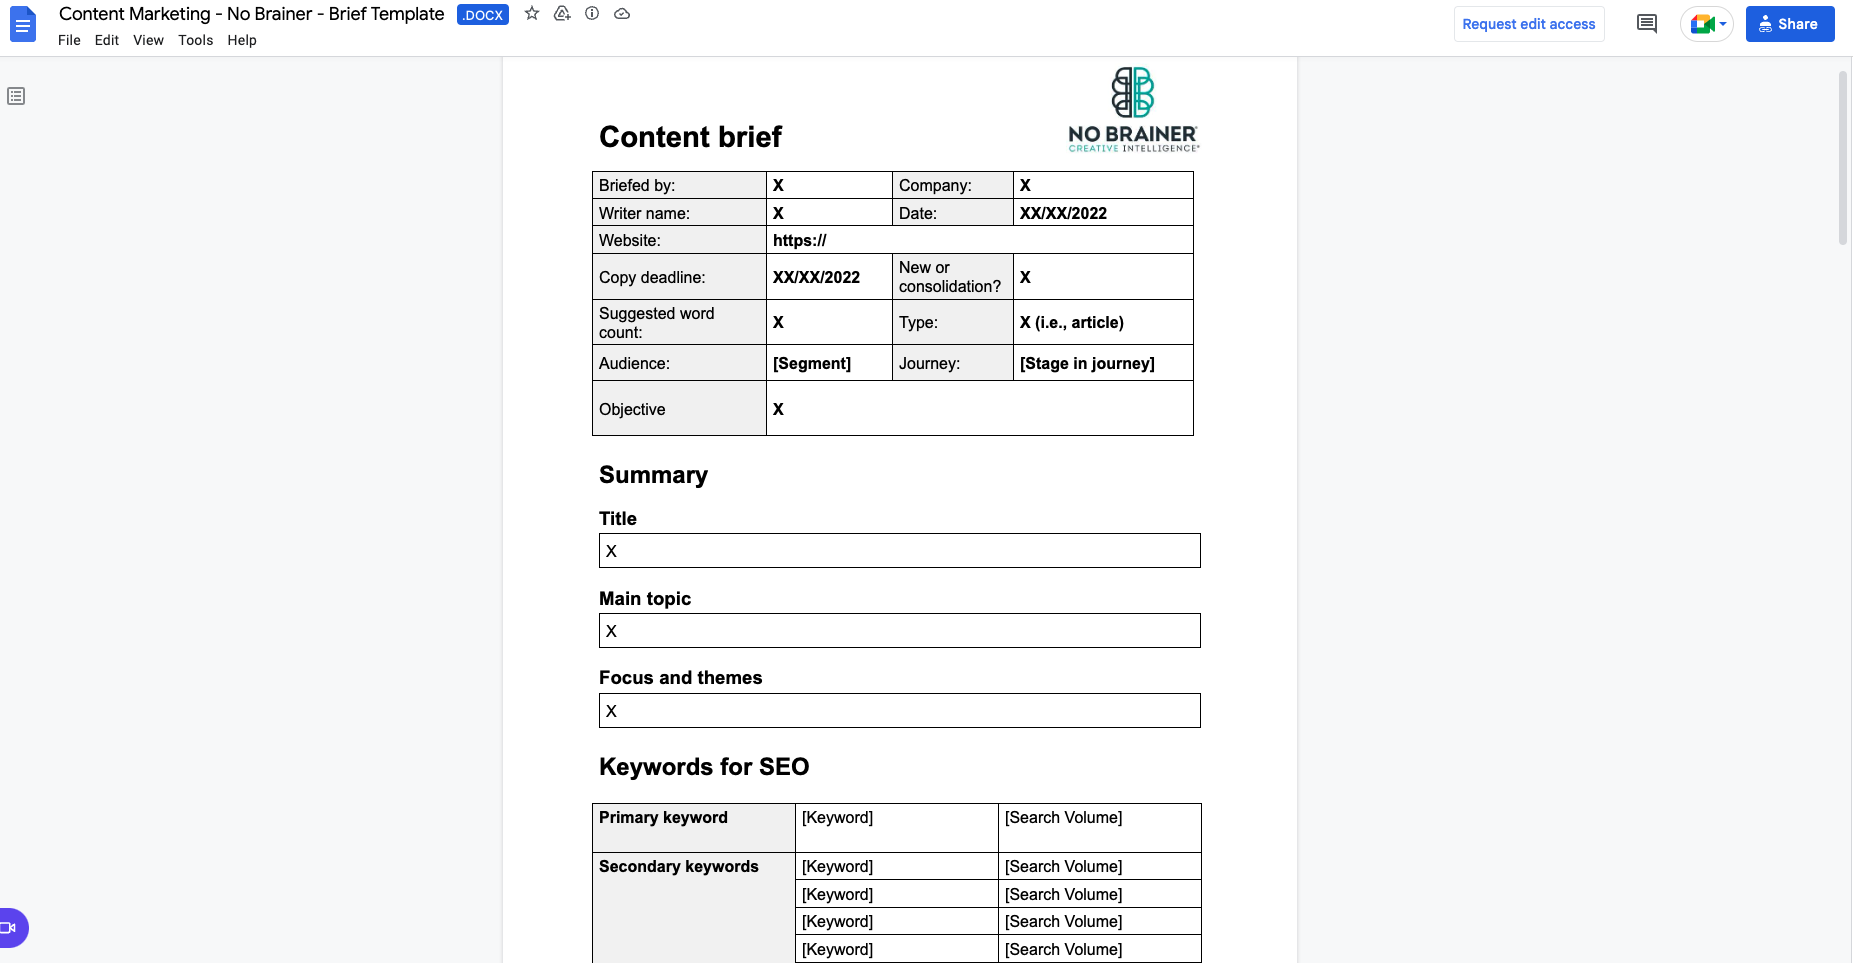
Task: Click the camera widget at the lower left
Action: tap(12, 928)
